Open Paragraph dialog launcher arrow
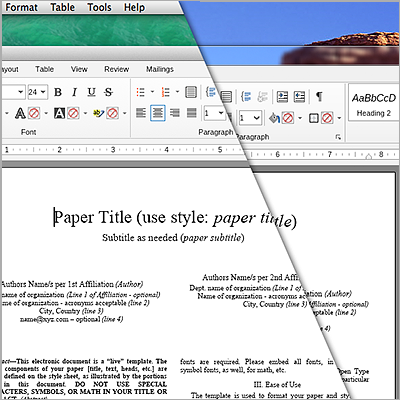The height and width of the screenshot is (400, 400). (x=338, y=137)
